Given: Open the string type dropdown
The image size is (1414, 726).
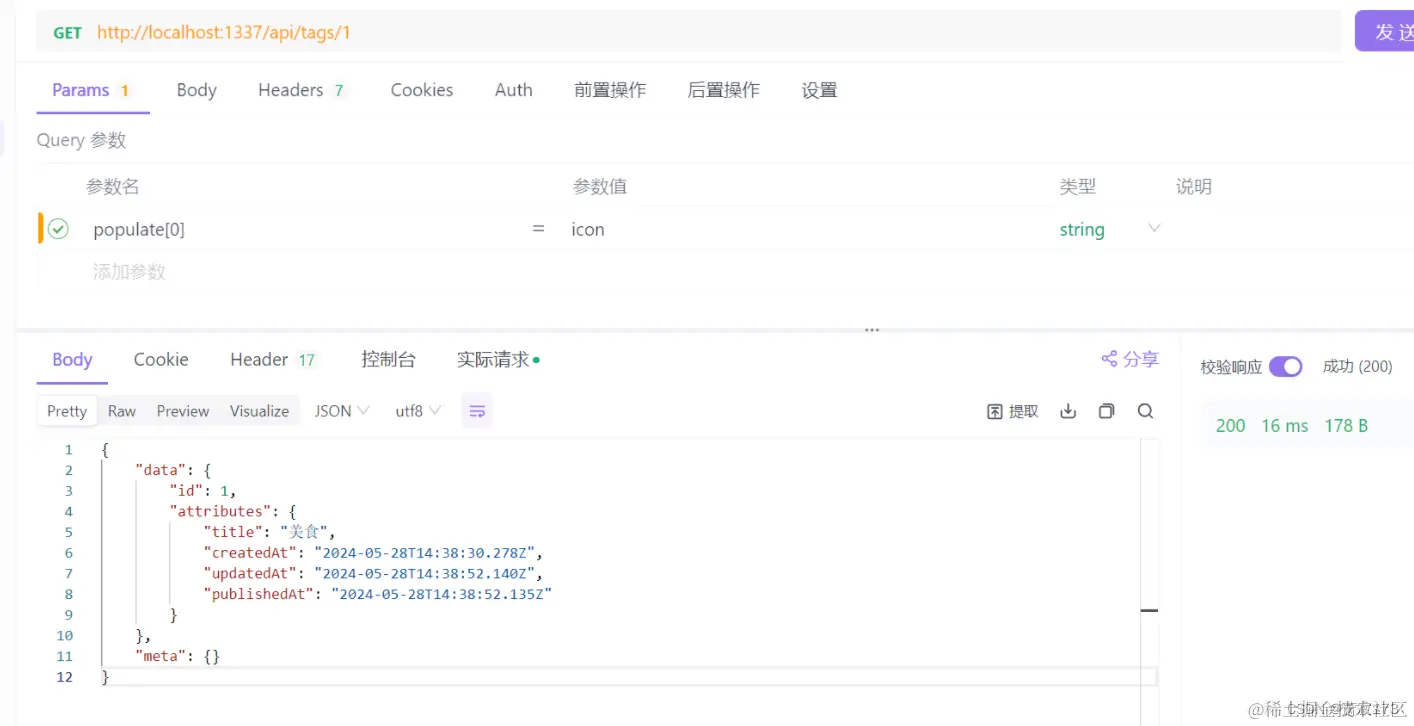Looking at the screenshot, I should coord(1109,229).
